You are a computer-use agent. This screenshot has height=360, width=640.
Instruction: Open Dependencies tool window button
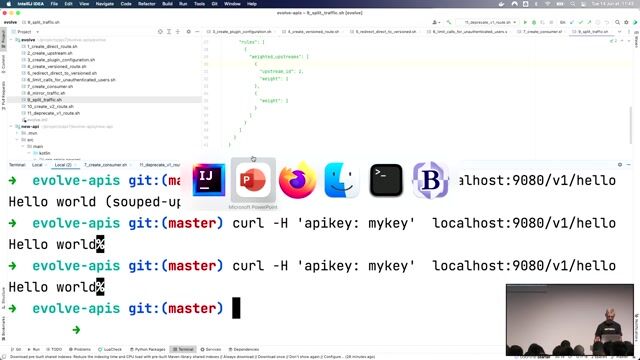244,349
